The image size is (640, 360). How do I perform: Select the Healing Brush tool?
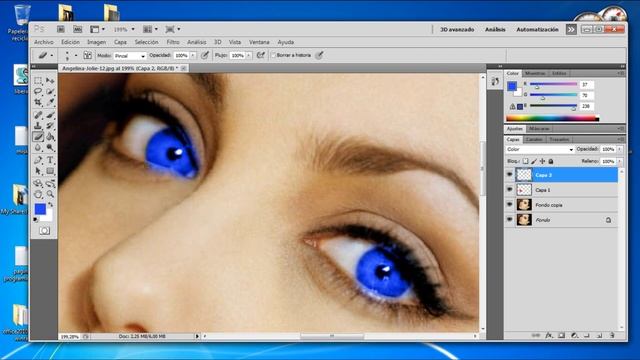point(38,115)
